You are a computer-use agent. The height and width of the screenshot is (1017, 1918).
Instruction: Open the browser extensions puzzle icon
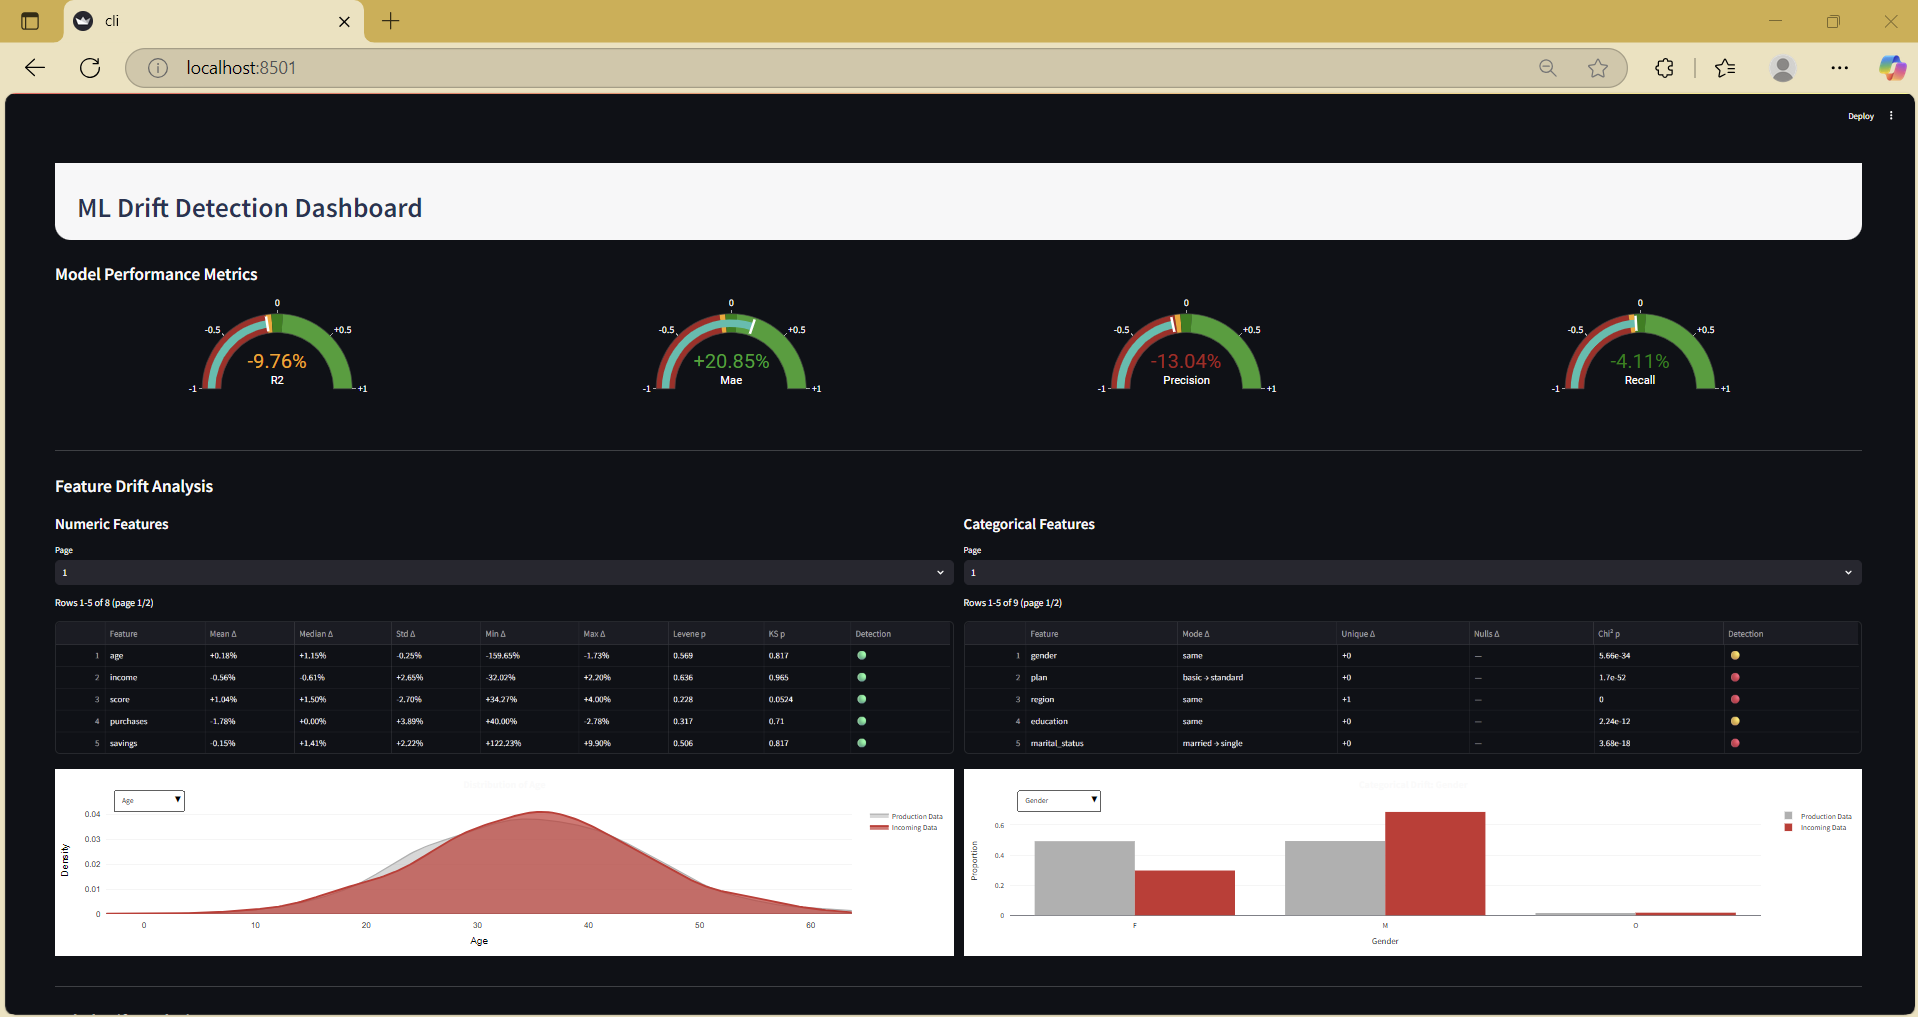pos(1664,68)
